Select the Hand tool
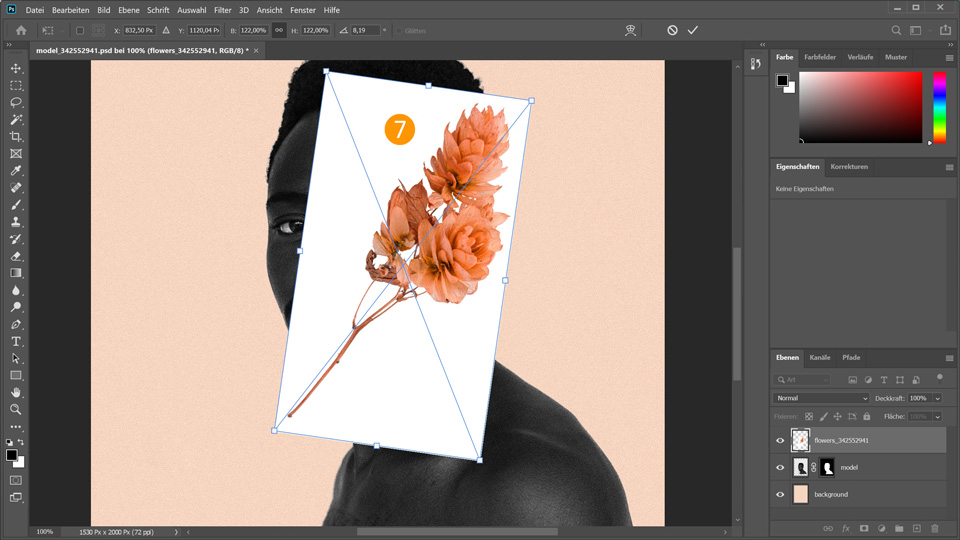Viewport: 960px width, 540px height. (x=16, y=392)
